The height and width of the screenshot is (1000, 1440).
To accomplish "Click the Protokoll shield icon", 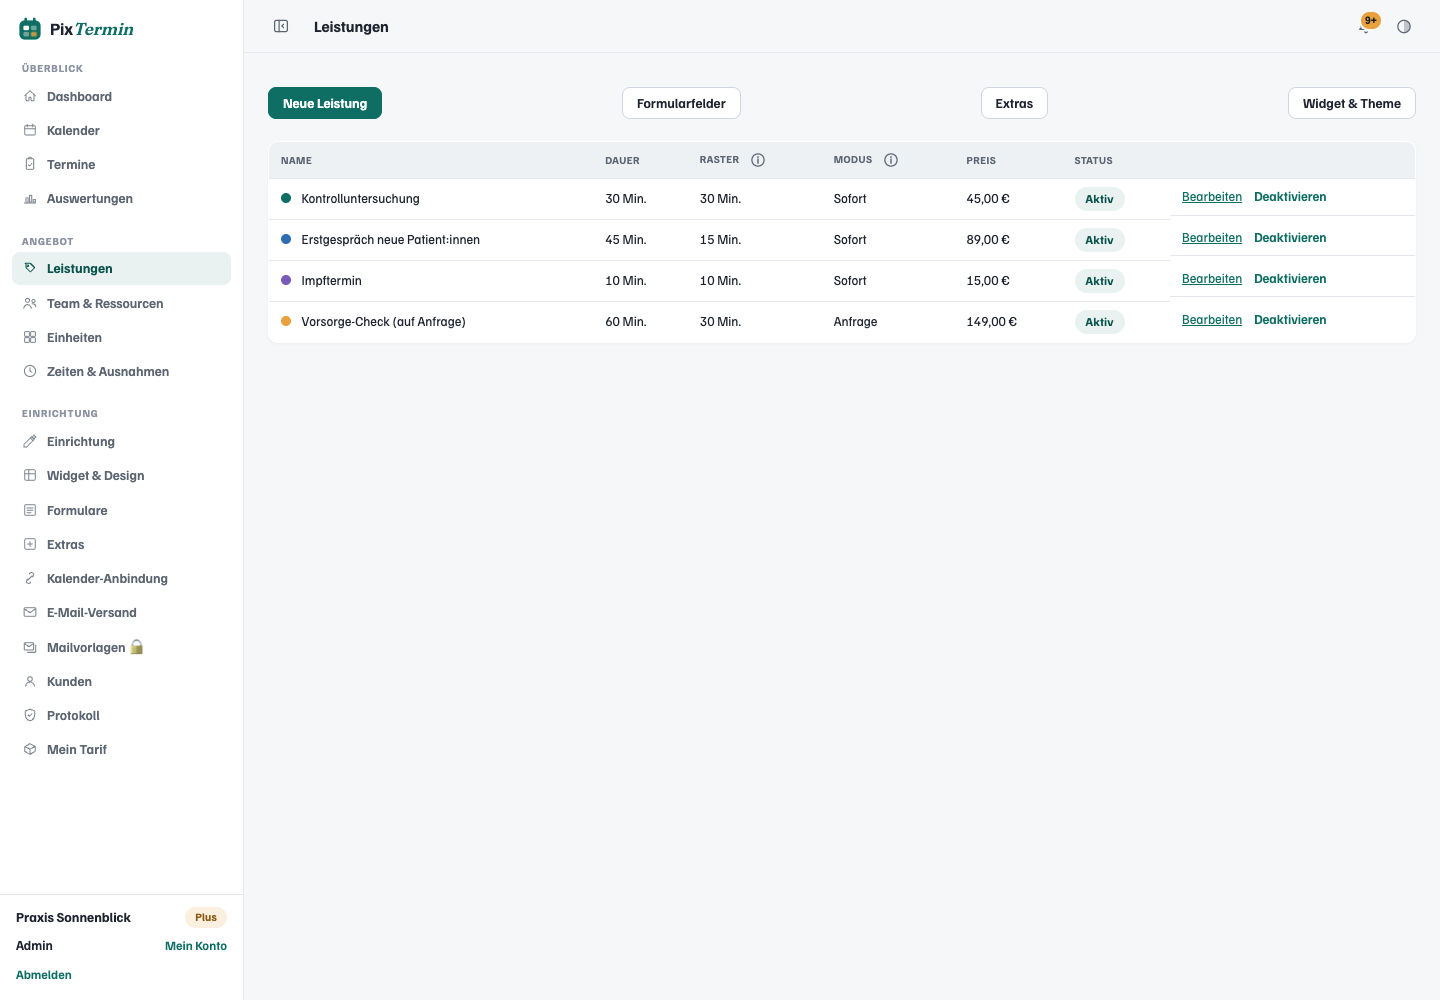I will point(30,716).
